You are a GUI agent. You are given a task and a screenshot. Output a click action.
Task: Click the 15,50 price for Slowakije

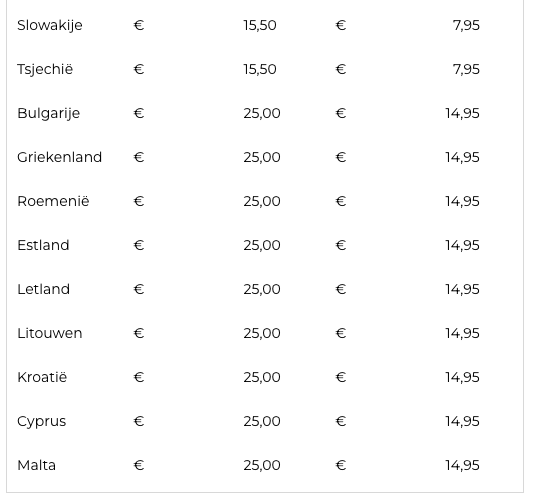point(260,25)
